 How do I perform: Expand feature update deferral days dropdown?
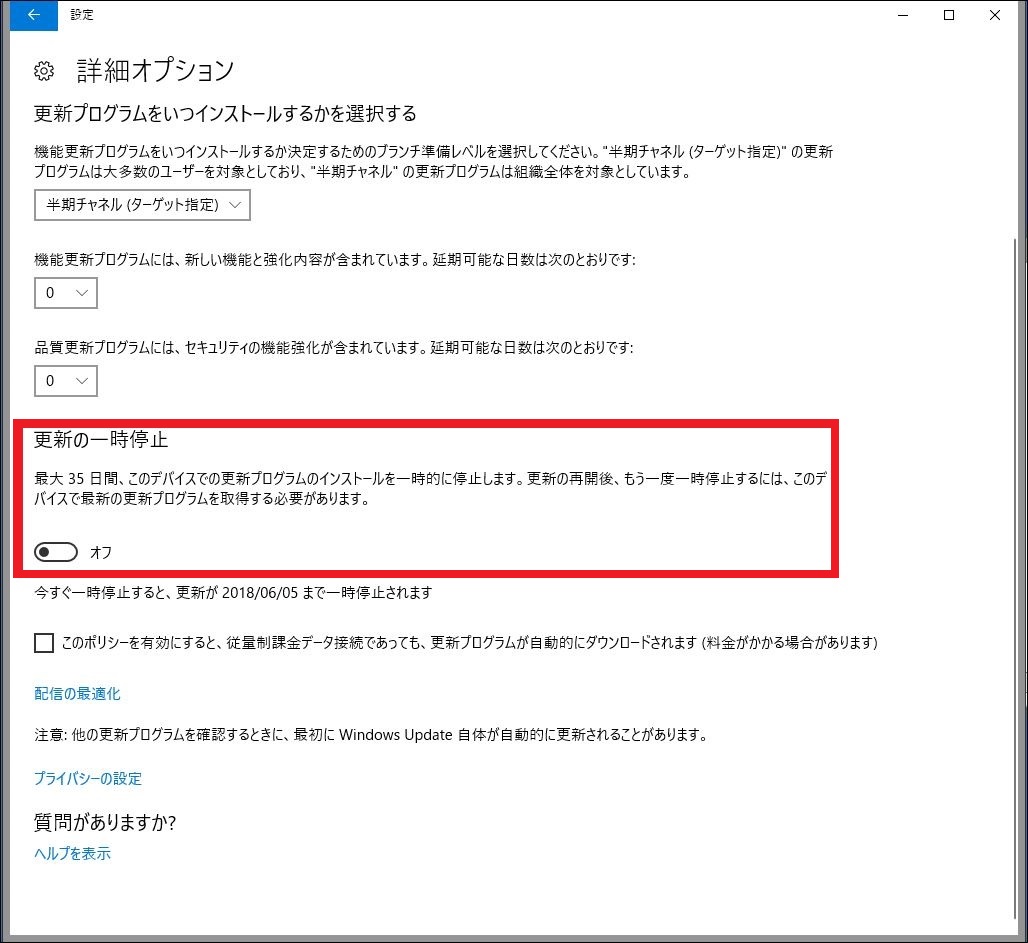[66, 292]
